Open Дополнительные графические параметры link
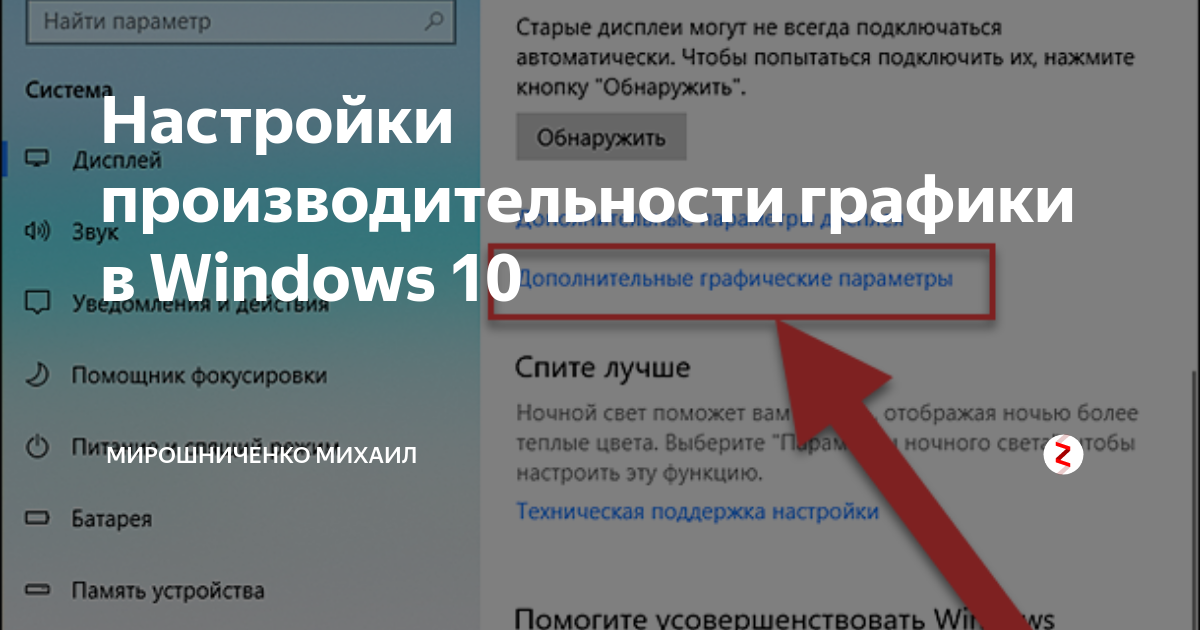This screenshot has height=630, width=1200. pyautogui.click(x=734, y=279)
